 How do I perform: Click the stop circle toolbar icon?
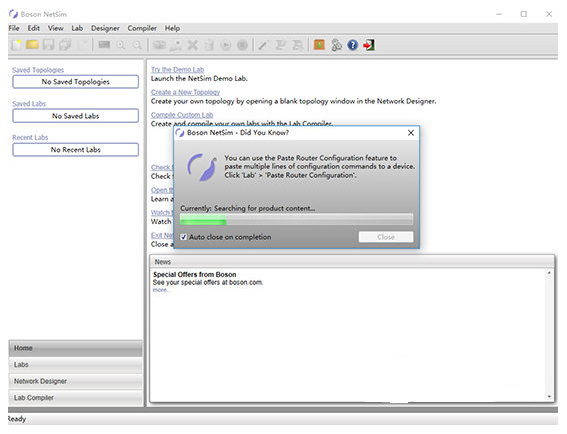[x=242, y=45]
